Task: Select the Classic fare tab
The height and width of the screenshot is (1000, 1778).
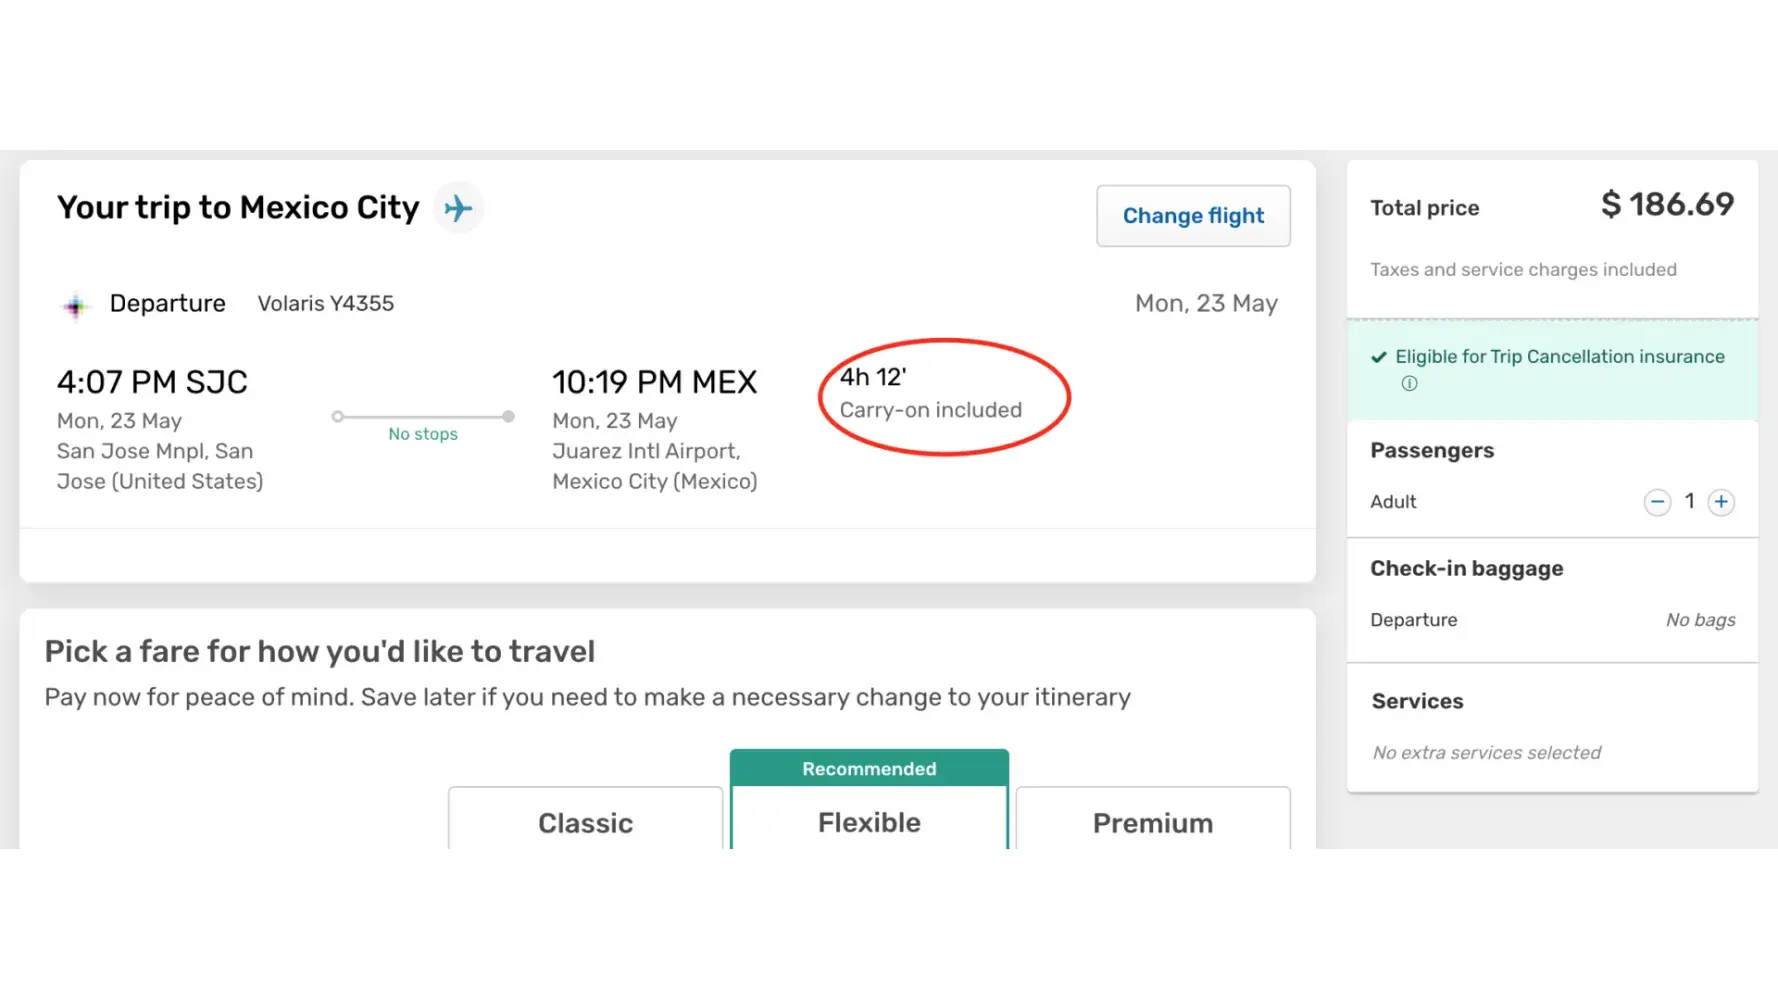Action: pos(585,823)
